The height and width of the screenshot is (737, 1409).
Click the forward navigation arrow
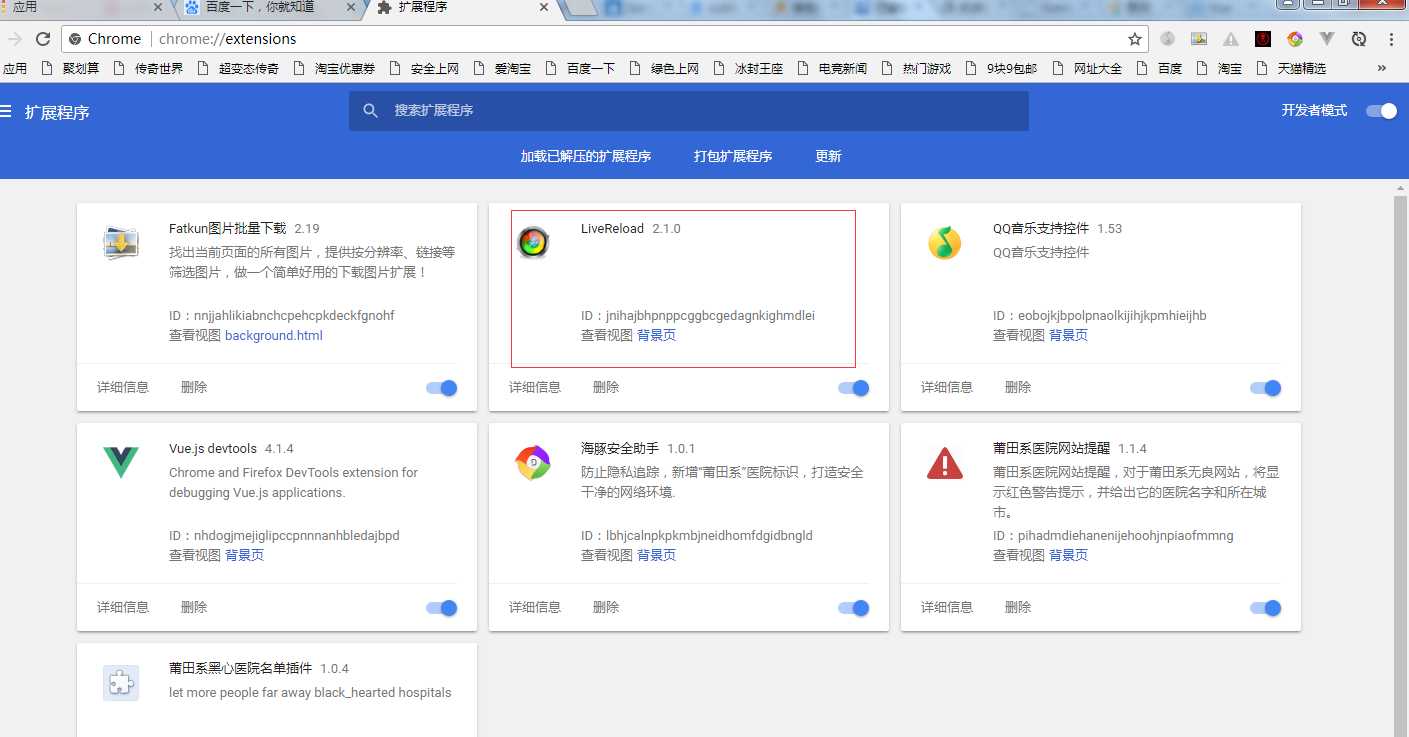point(14,39)
